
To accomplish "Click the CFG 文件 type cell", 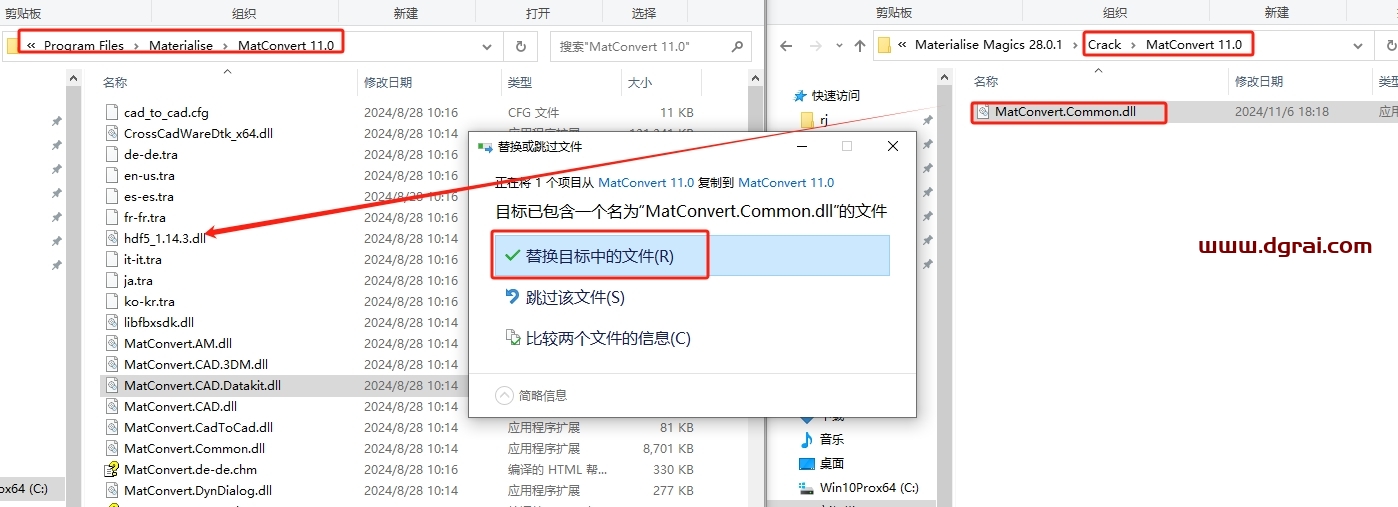I will pos(534,112).
